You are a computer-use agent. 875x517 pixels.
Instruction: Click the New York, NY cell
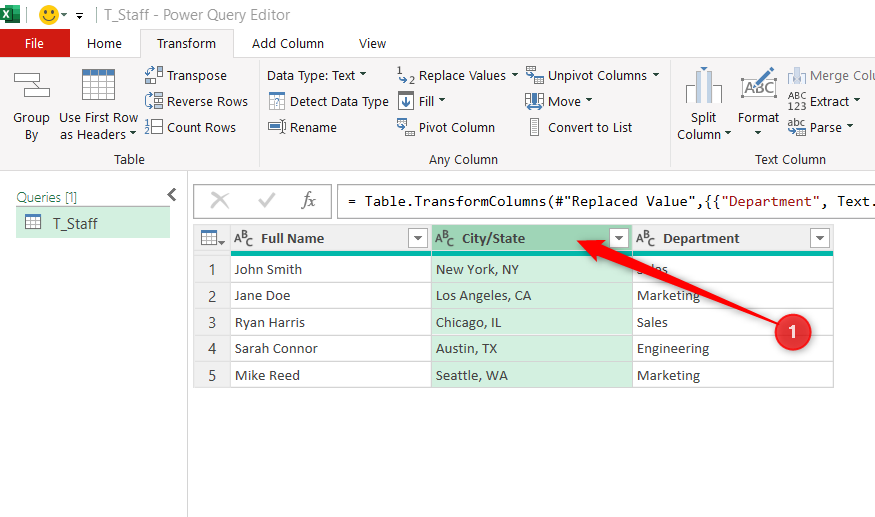(532, 269)
